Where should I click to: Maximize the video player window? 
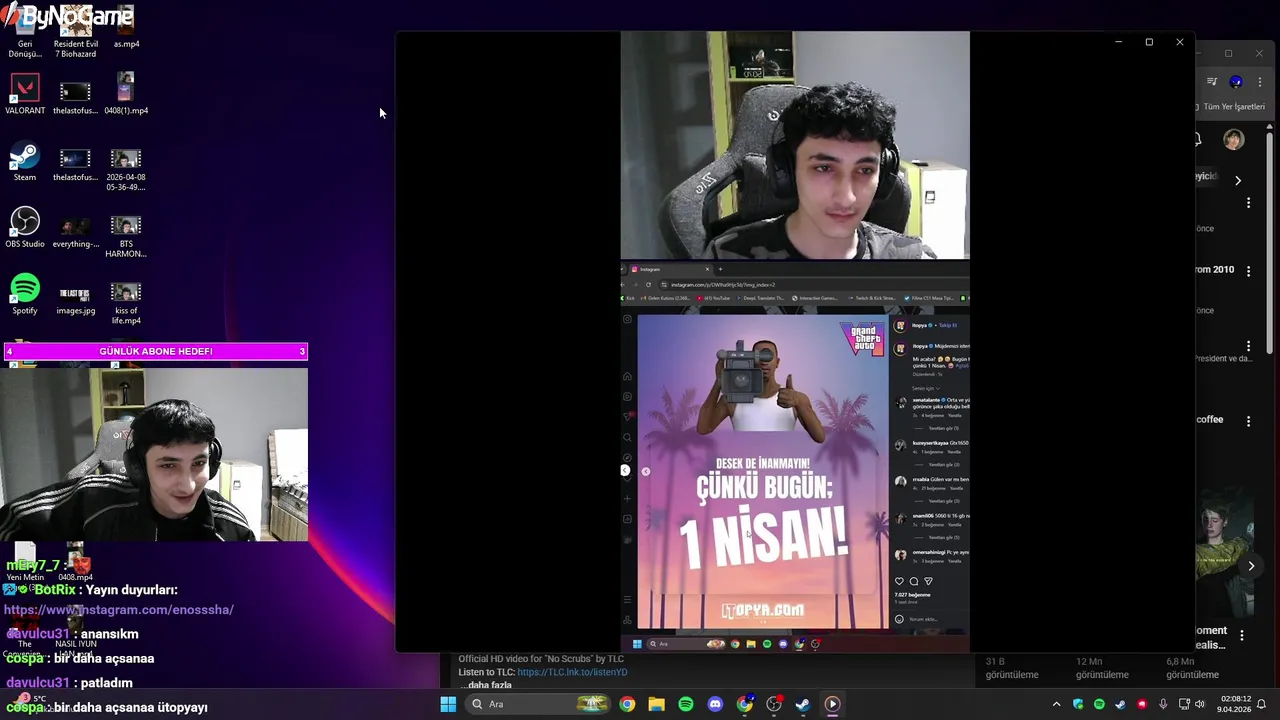coord(1149,42)
